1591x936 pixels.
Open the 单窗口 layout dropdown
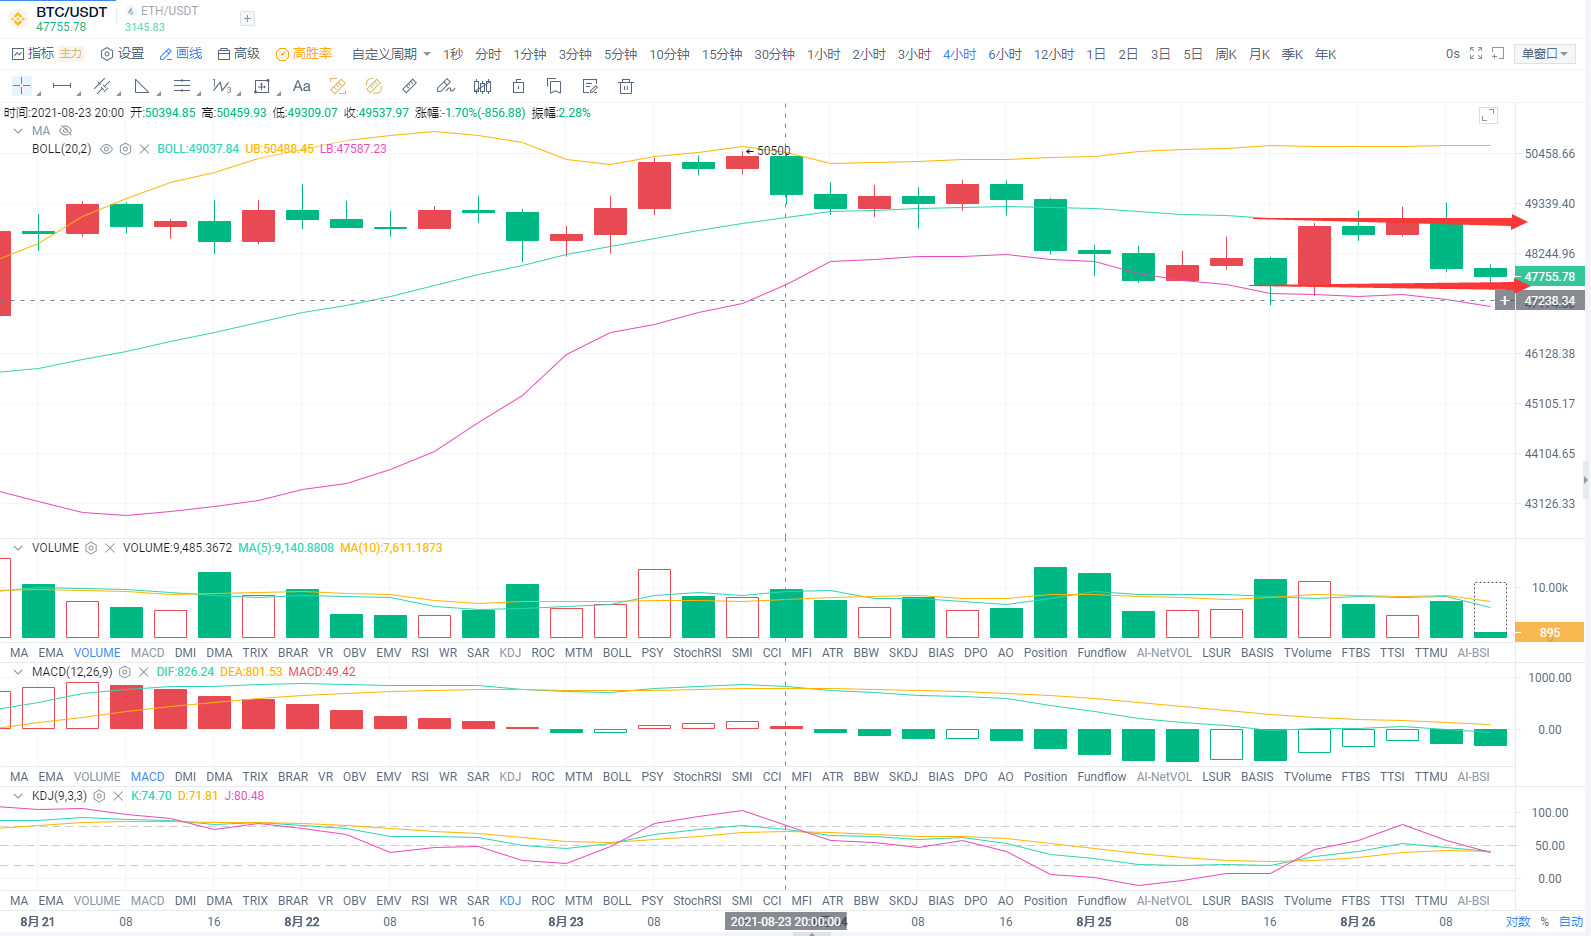1546,54
